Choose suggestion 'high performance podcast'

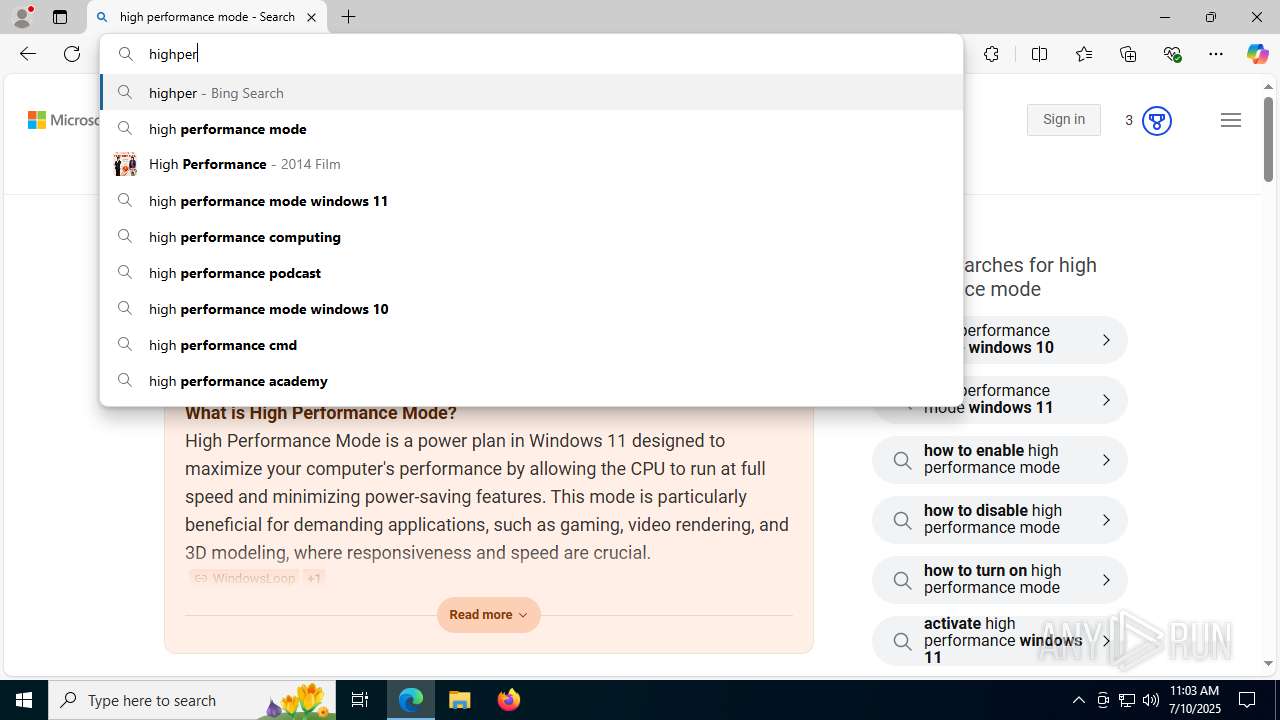tap(531, 272)
